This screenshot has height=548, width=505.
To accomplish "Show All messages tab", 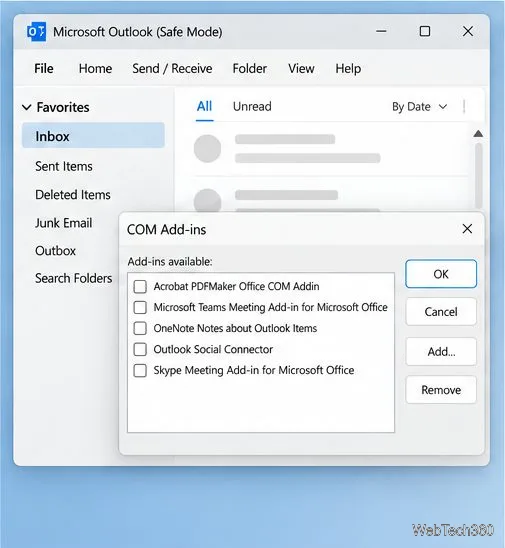I will (204, 106).
